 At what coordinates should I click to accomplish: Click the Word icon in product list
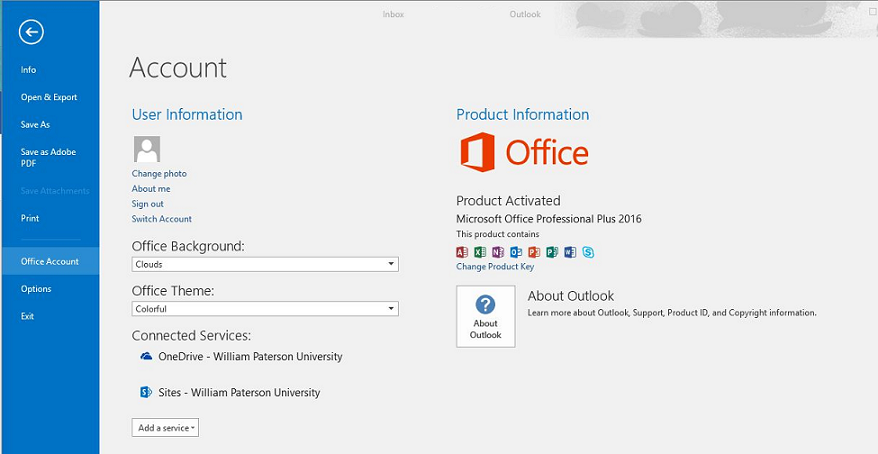click(x=570, y=252)
